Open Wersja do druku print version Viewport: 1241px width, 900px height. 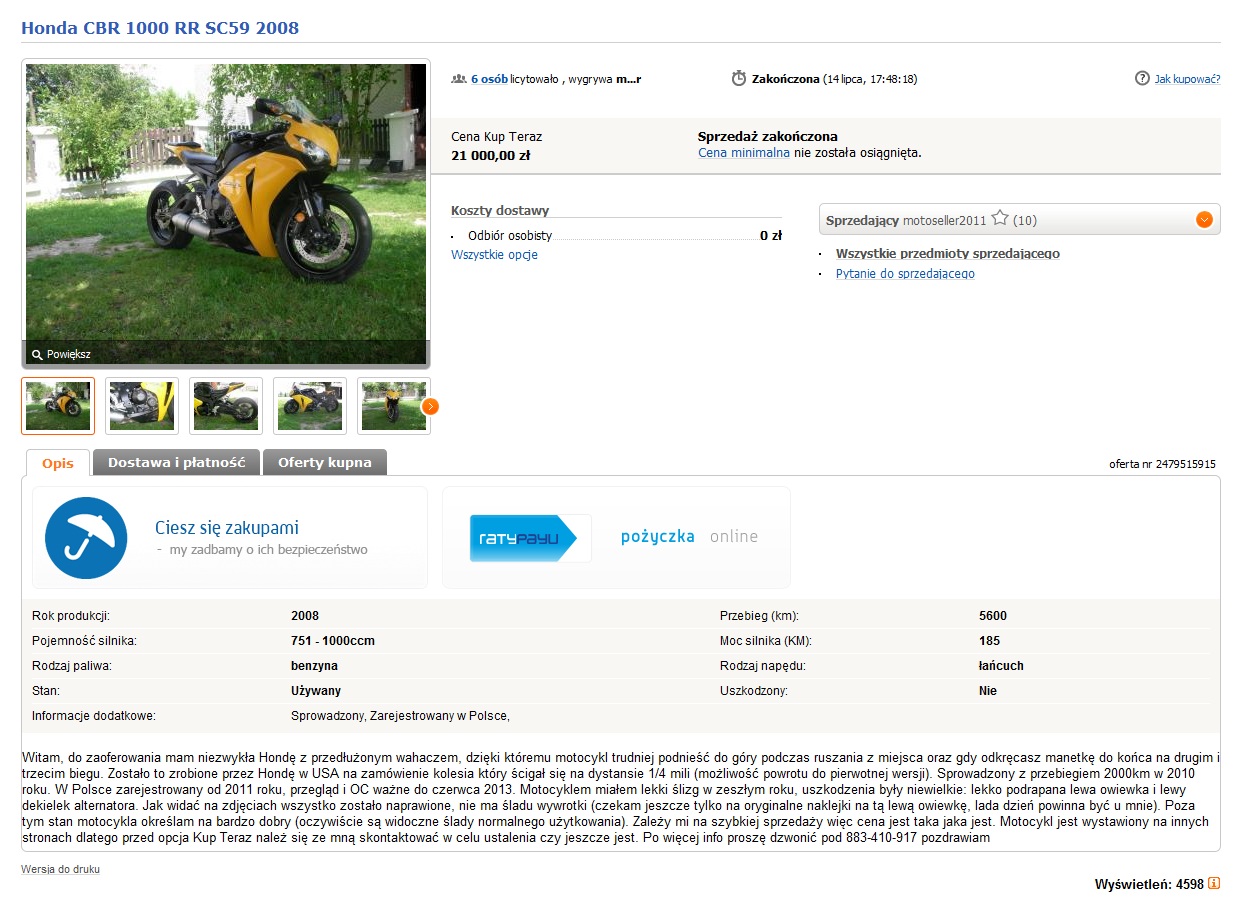click(60, 869)
